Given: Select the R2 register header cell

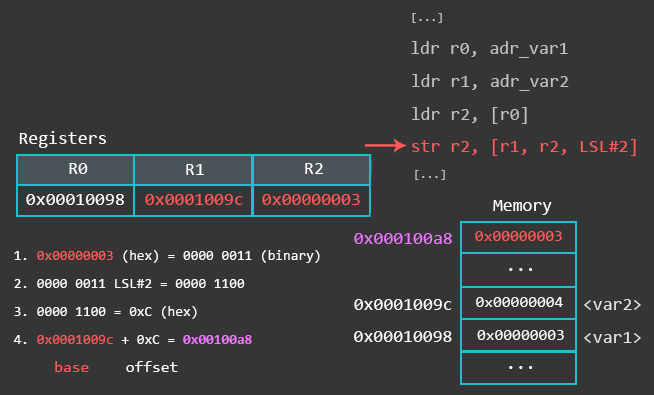Looking at the screenshot, I should pos(312,170).
